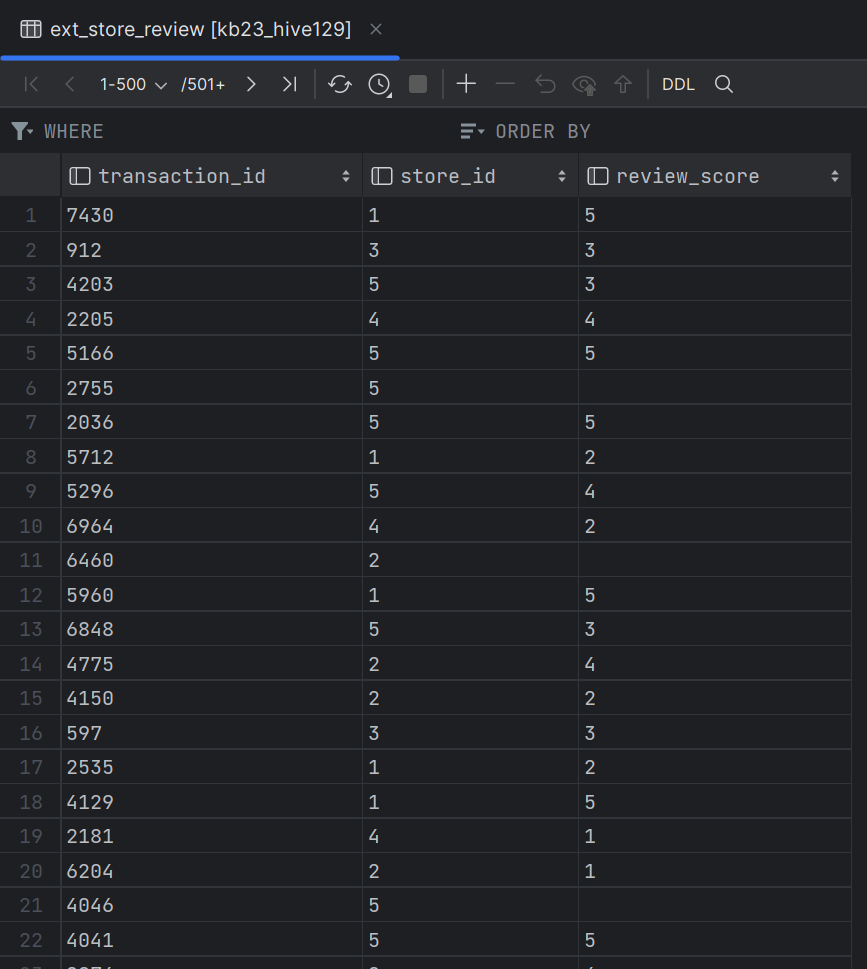Go to the previous page of rows

point(70,84)
